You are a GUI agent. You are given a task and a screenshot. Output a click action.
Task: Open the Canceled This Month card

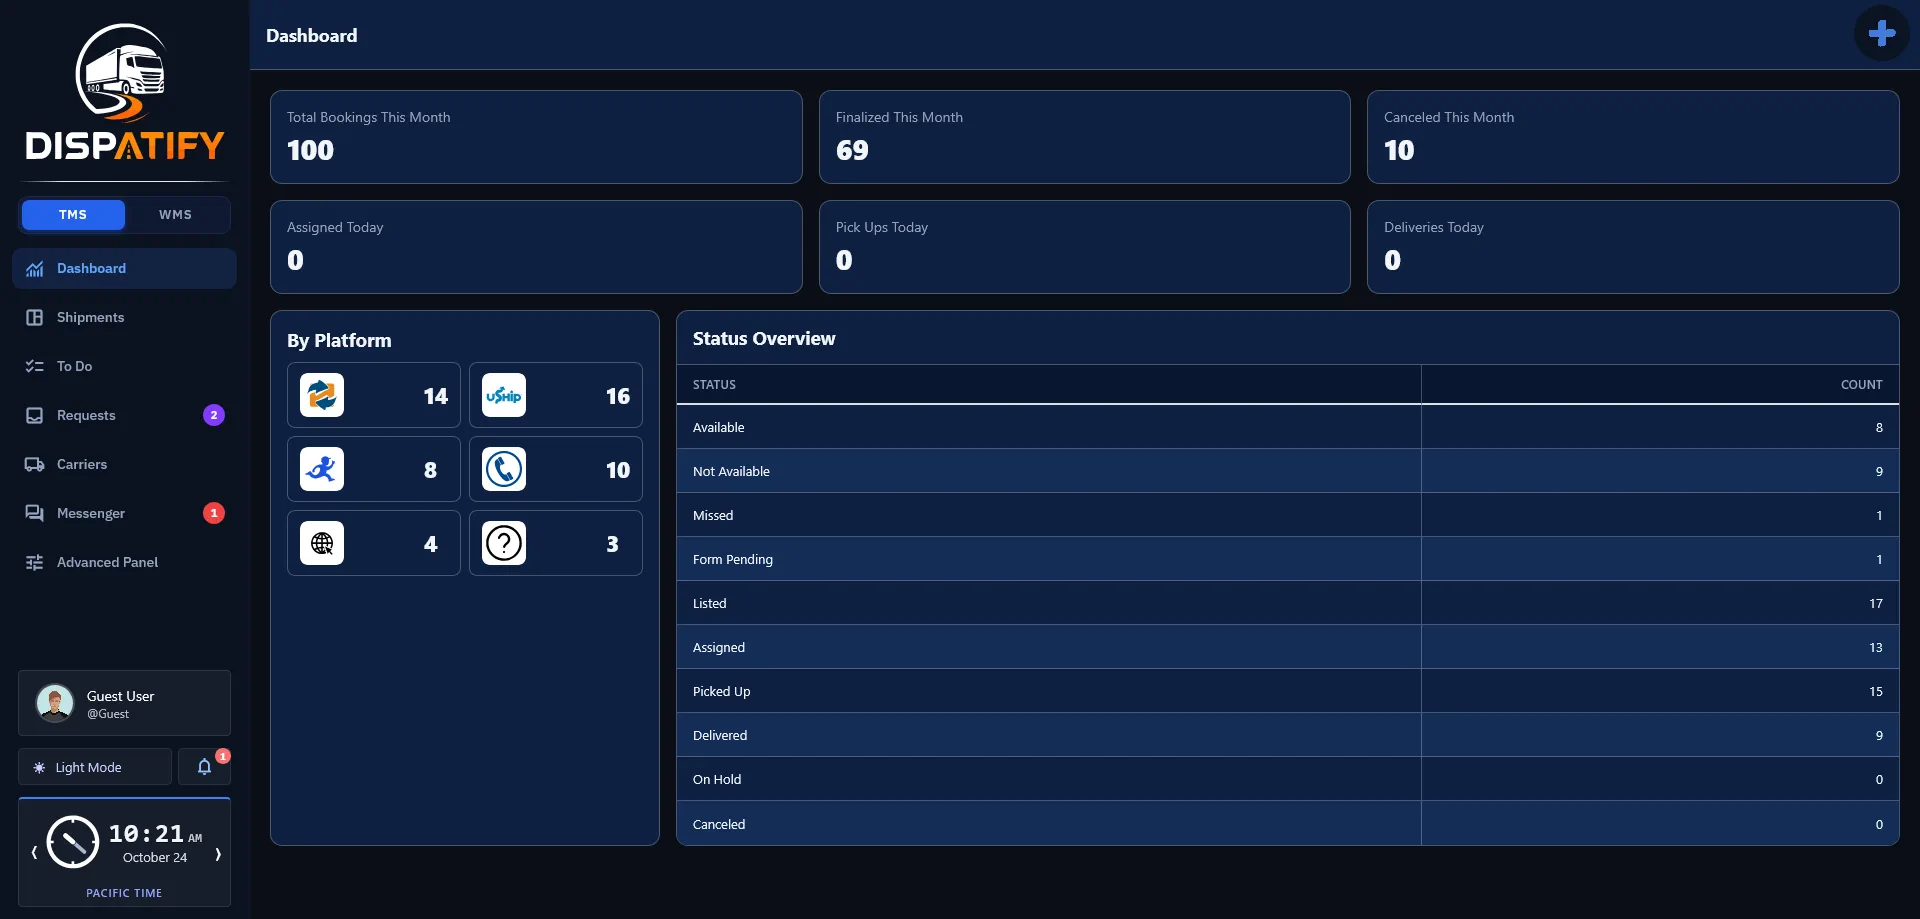pos(1633,137)
